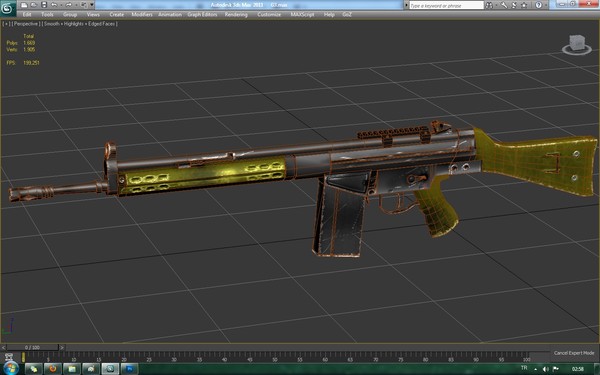Image resolution: width=600 pixels, height=375 pixels.
Task: Open the 3ds Max application menu logo
Action: tap(7, 8)
